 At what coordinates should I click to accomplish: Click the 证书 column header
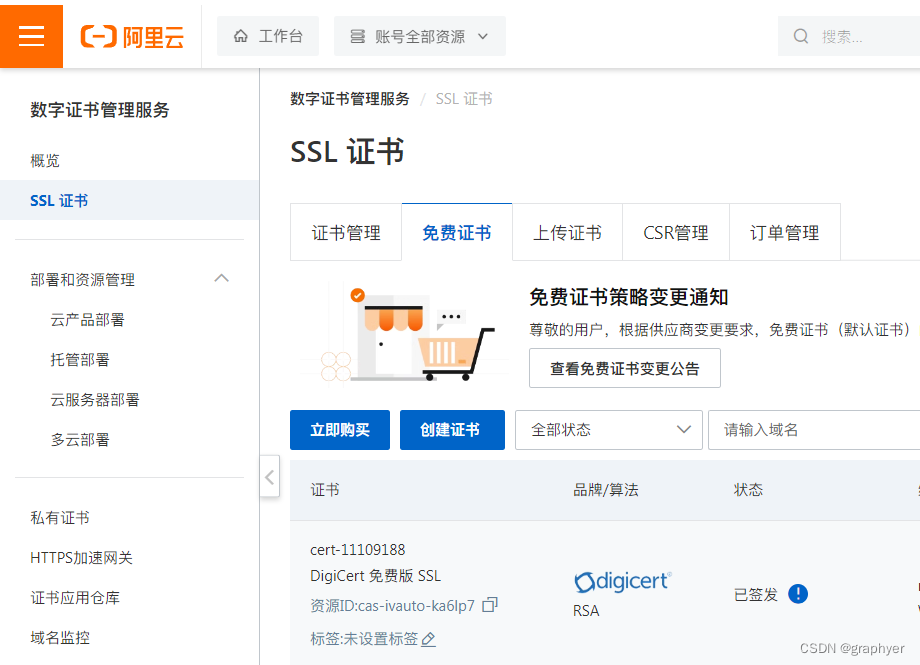(x=325, y=490)
